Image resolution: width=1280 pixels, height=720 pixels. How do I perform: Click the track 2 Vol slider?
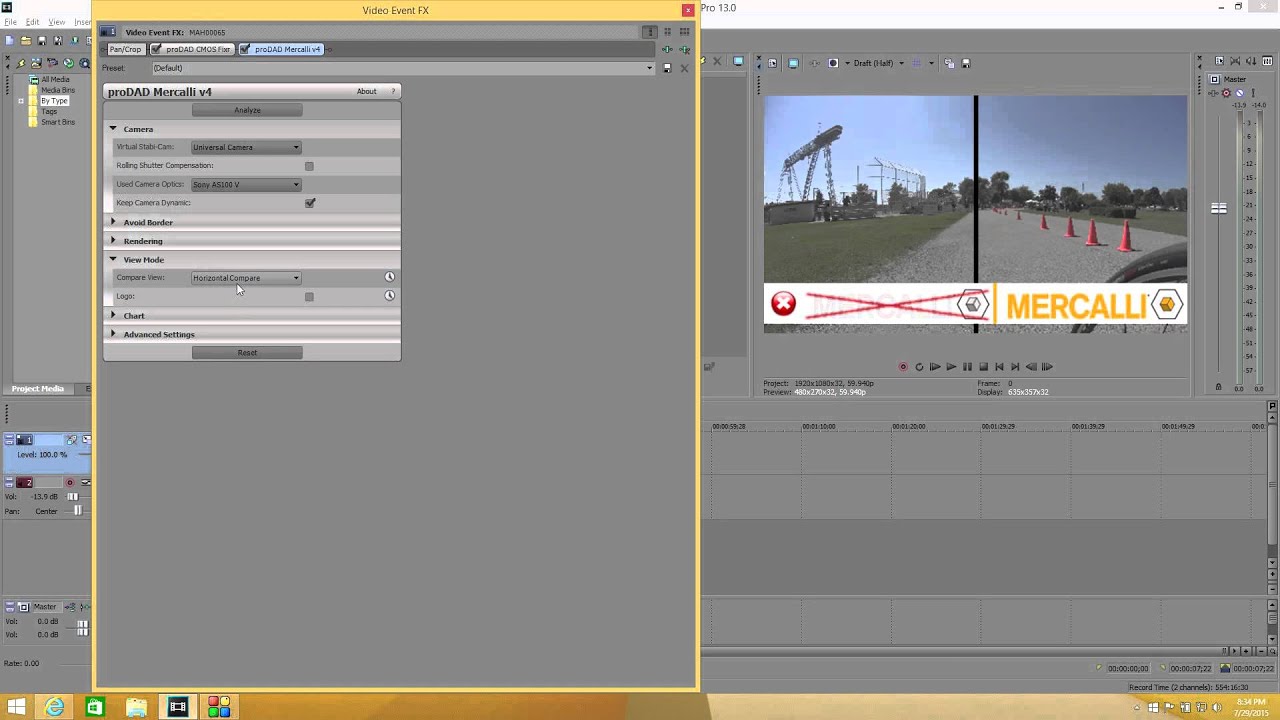(73, 497)
